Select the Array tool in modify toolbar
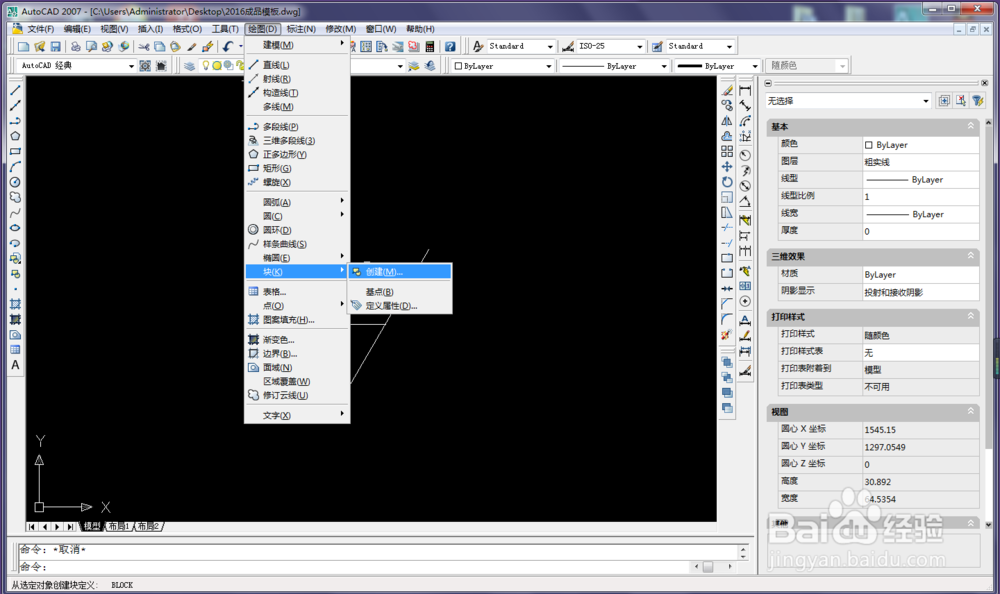This screenshot has height=594, width=1000. point(727,151)
